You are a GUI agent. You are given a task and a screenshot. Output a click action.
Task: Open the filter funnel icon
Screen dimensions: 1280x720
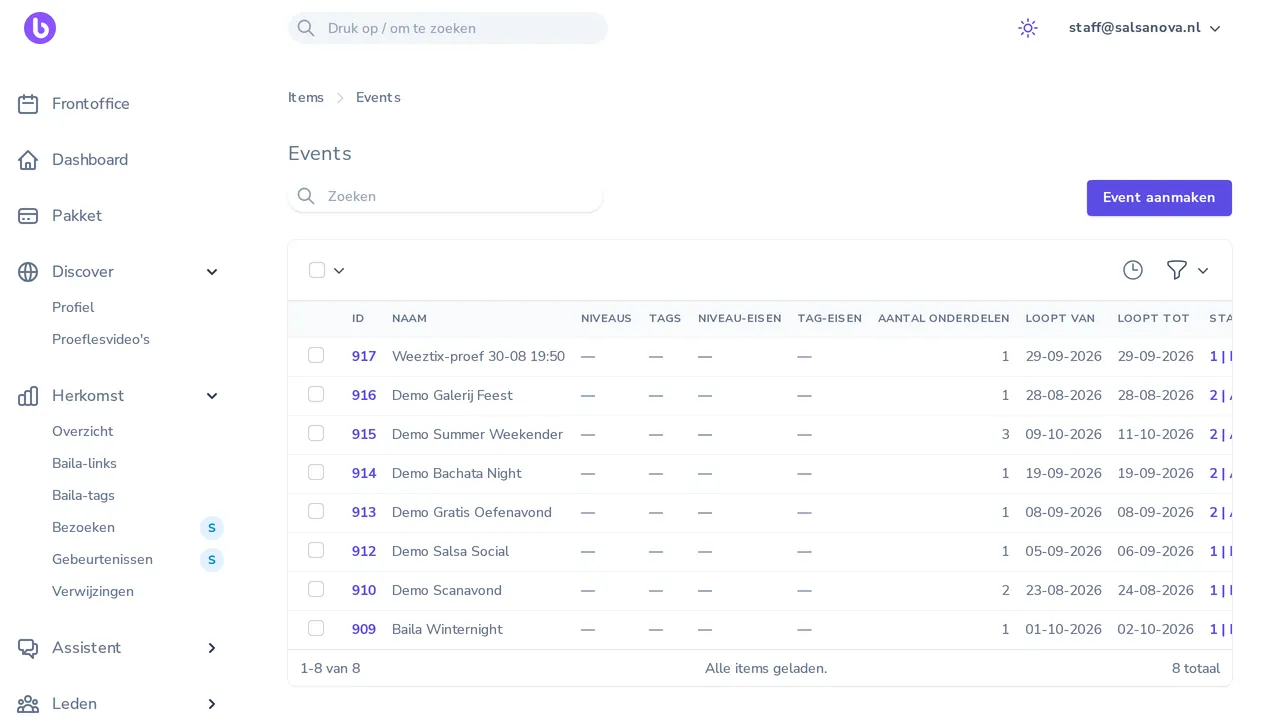[1177, 270]
